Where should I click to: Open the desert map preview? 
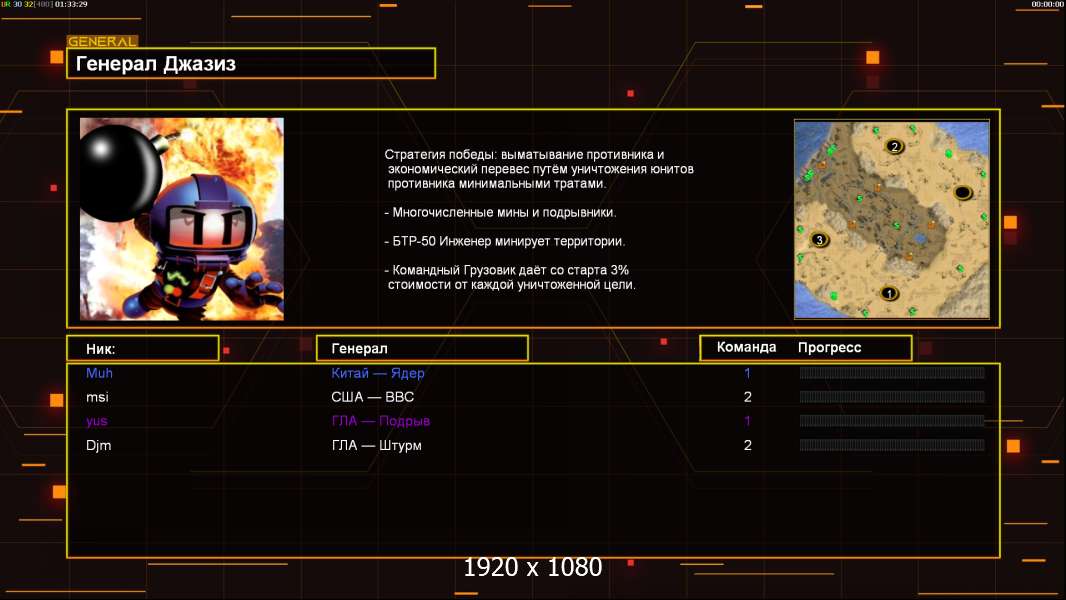(892, 219)
